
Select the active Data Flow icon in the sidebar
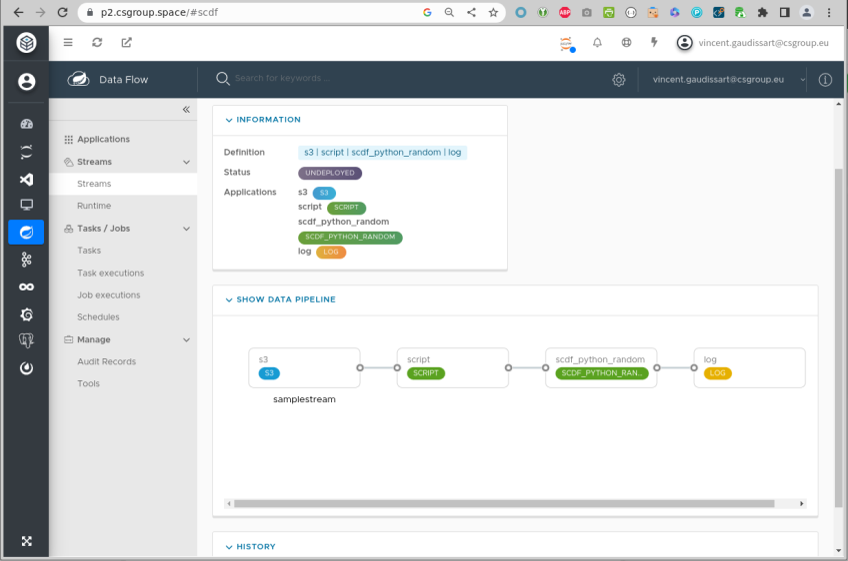(x=26, y=232)
